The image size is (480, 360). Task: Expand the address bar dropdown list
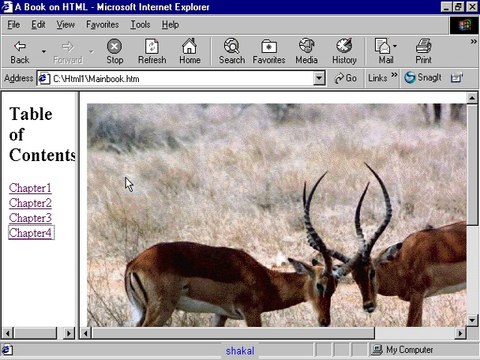click(x=319, y=78)
